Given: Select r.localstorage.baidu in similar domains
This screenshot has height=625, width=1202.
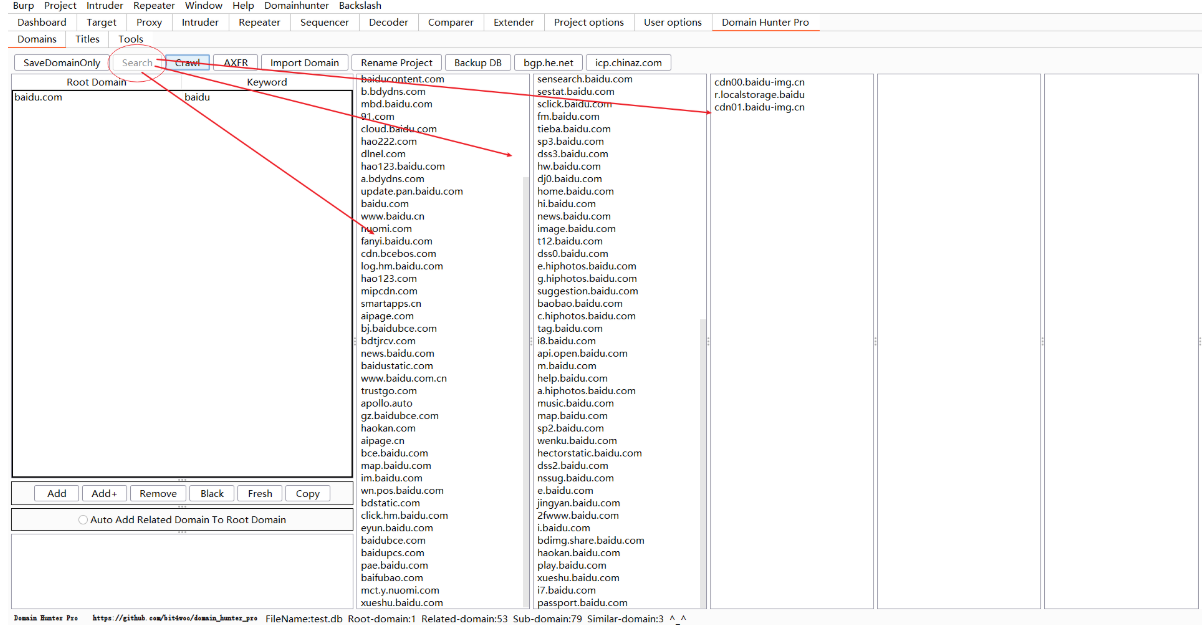Looking at the screenshot, I should tap(759, 95).
